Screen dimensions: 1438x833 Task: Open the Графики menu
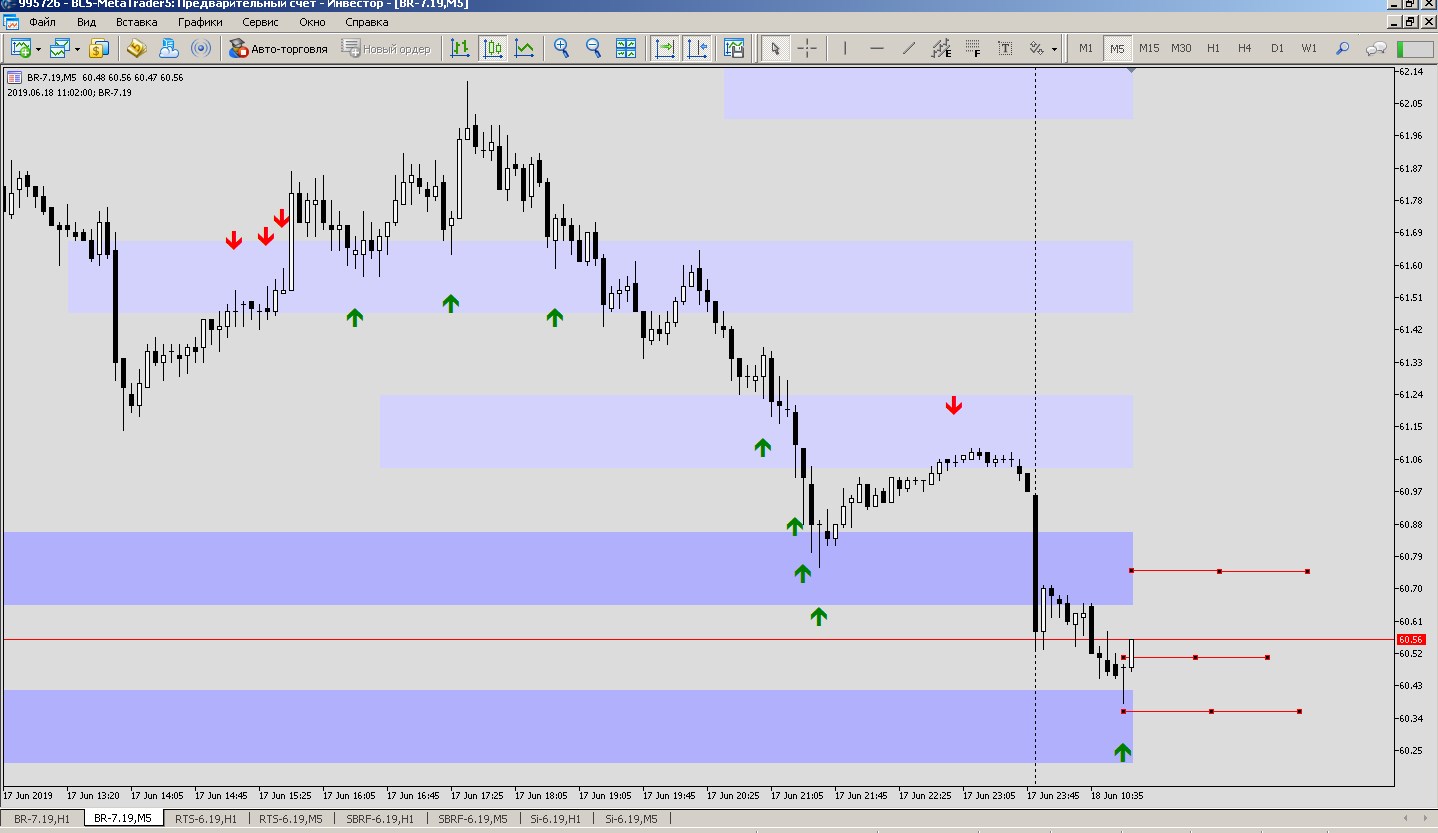(x=201, y=21)
